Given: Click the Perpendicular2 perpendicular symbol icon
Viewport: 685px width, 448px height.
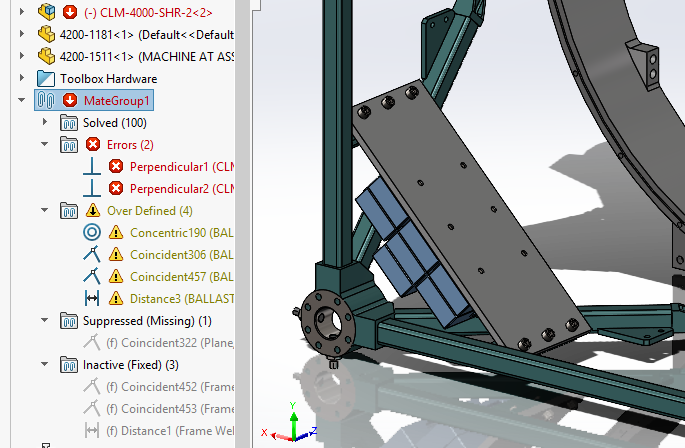Looking at the screenshot, I should [x=91, y=188].
